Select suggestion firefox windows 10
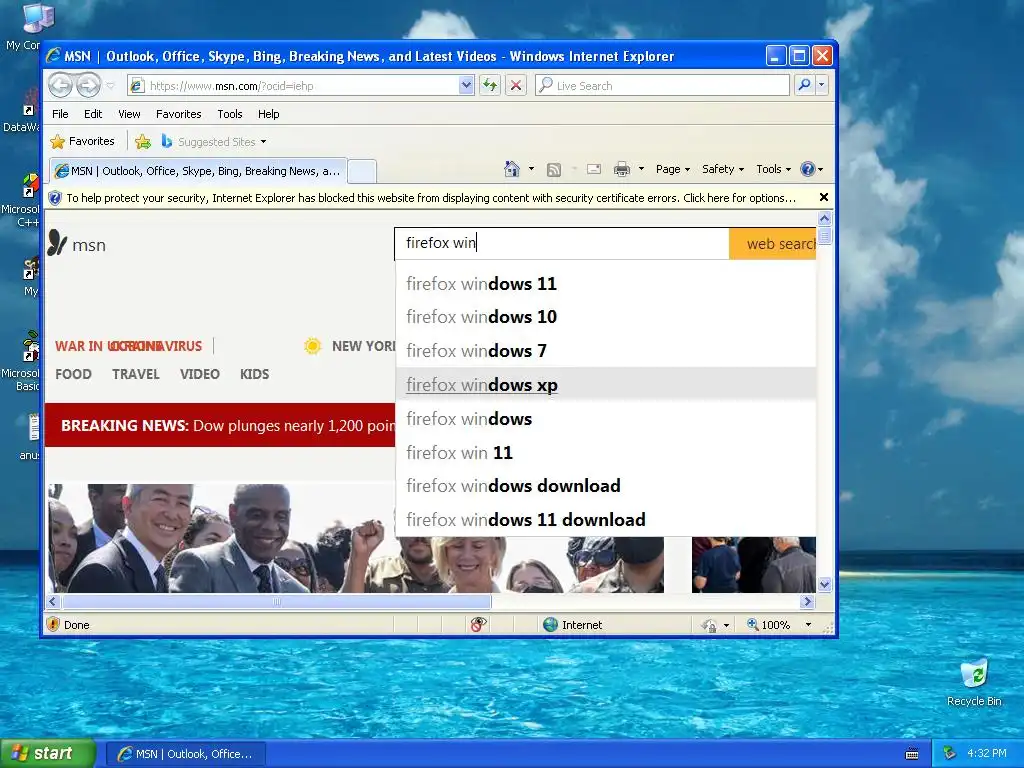 (x=606, y=317)
